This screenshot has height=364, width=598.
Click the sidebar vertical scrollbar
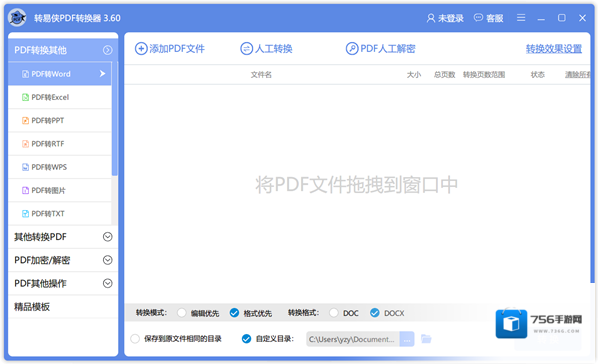[x=114, y=118]
